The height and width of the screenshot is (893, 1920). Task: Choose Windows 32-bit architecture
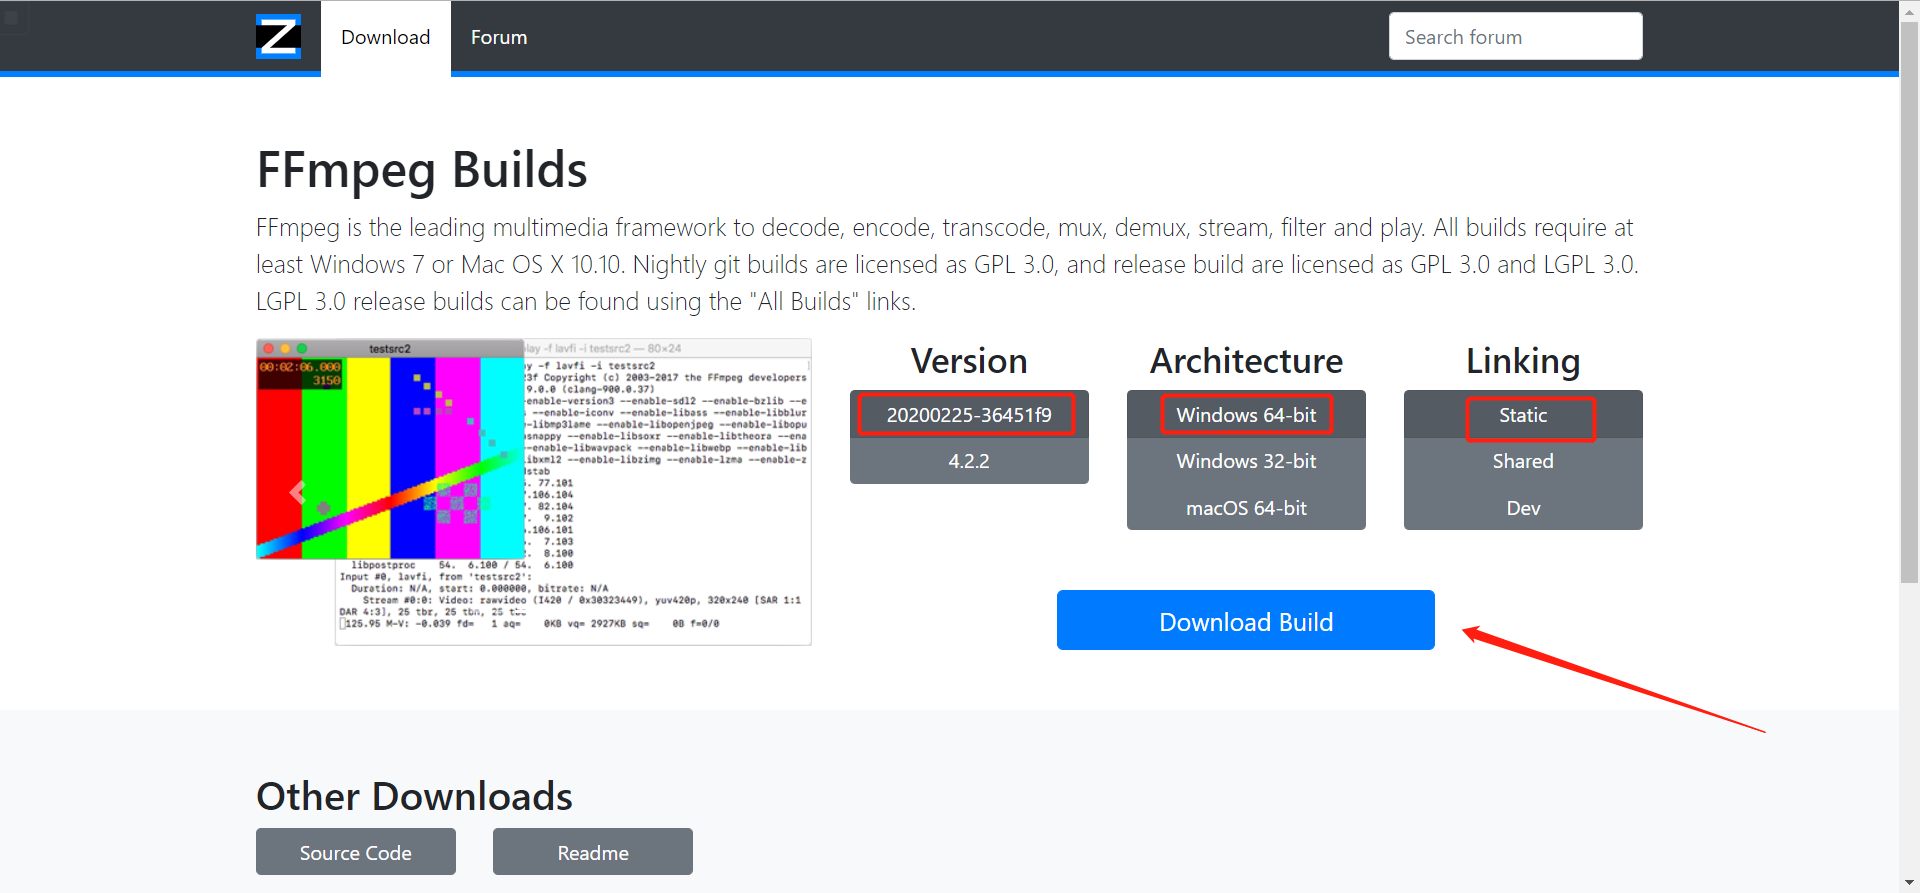tap(1246, 461)
